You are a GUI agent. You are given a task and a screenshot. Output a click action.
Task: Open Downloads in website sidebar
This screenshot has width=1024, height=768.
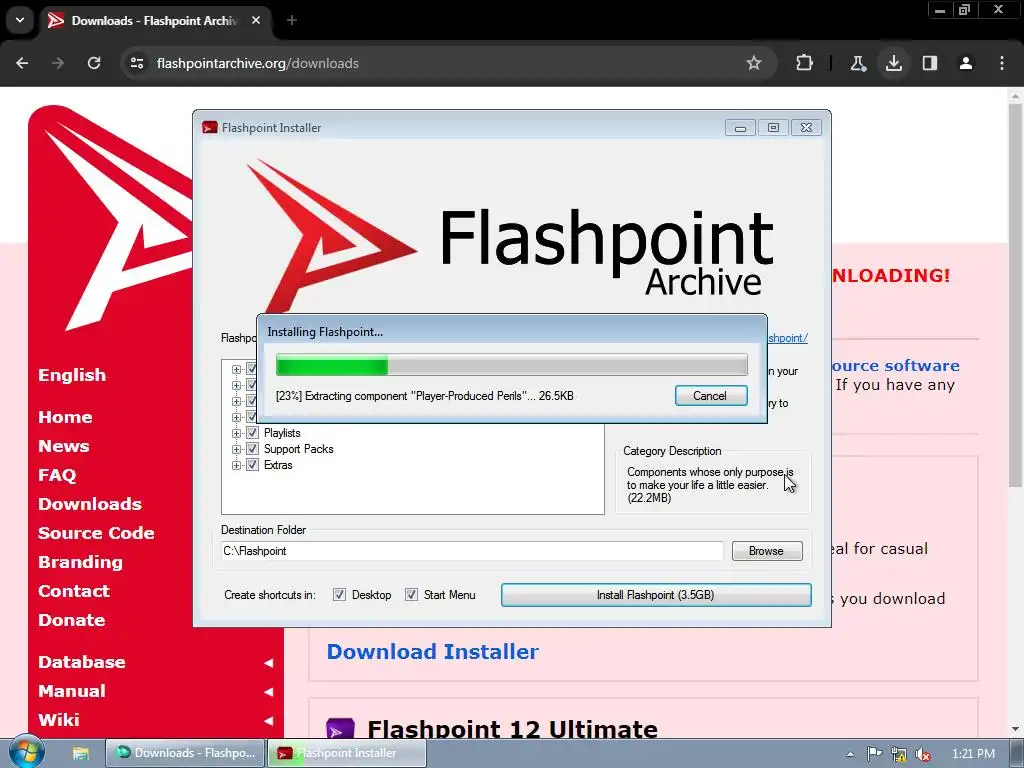coord(90,504)
